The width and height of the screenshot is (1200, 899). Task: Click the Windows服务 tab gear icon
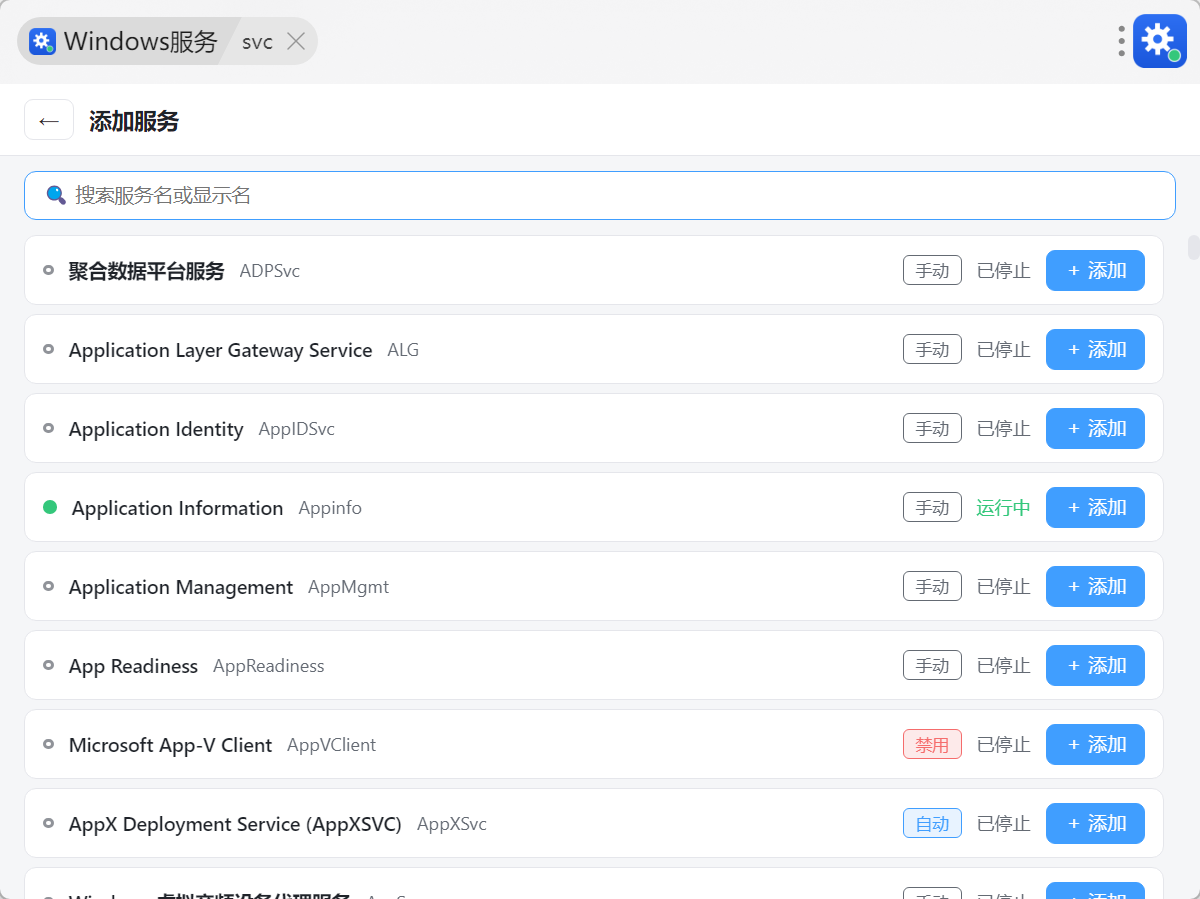(x=42, y=41)
